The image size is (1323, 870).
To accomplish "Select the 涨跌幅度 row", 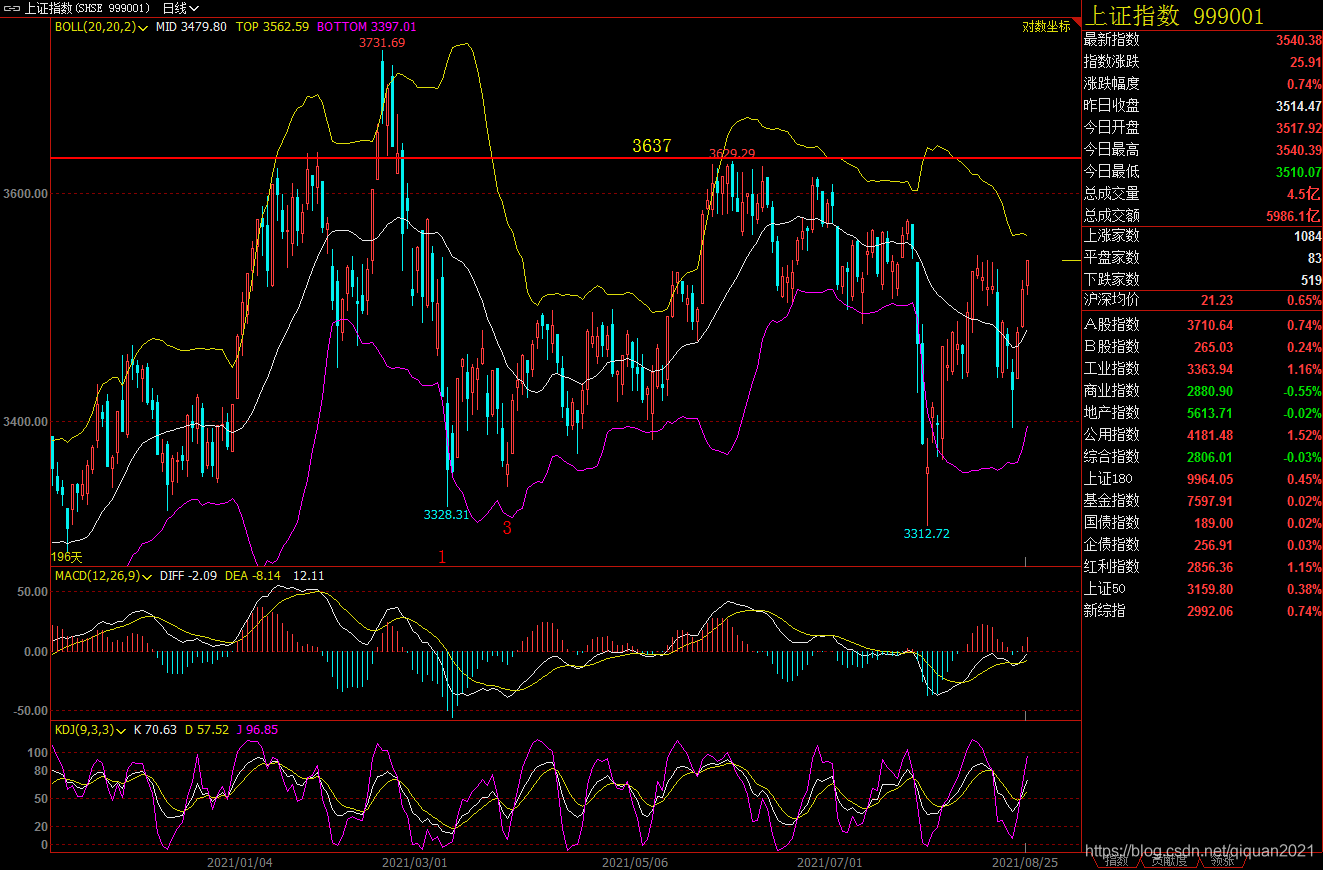I will pos(1203,84).
